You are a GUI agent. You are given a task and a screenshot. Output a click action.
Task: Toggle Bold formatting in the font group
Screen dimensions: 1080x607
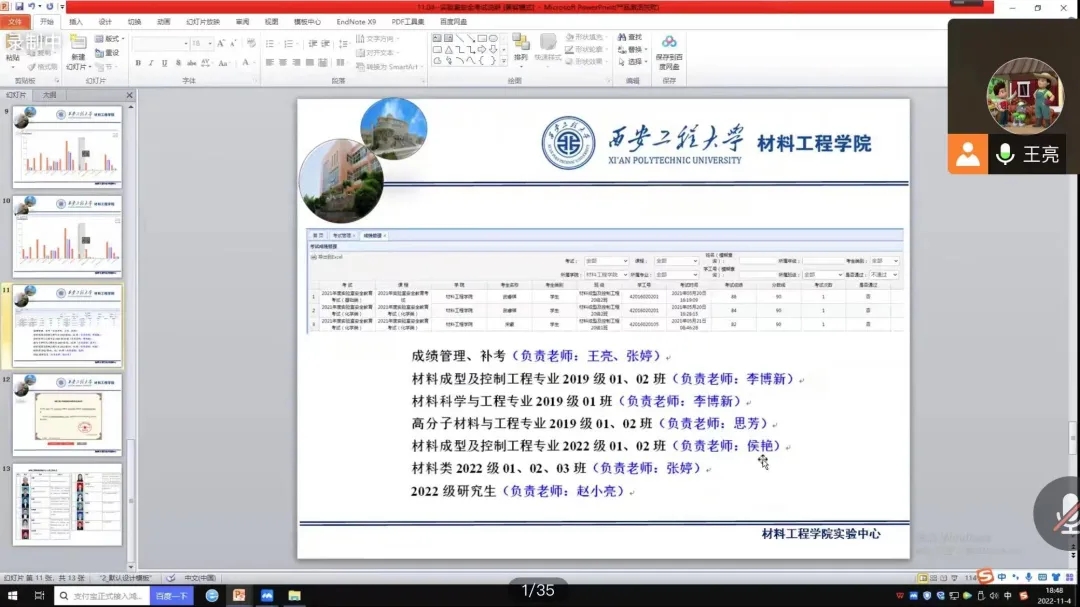point(137,63)
